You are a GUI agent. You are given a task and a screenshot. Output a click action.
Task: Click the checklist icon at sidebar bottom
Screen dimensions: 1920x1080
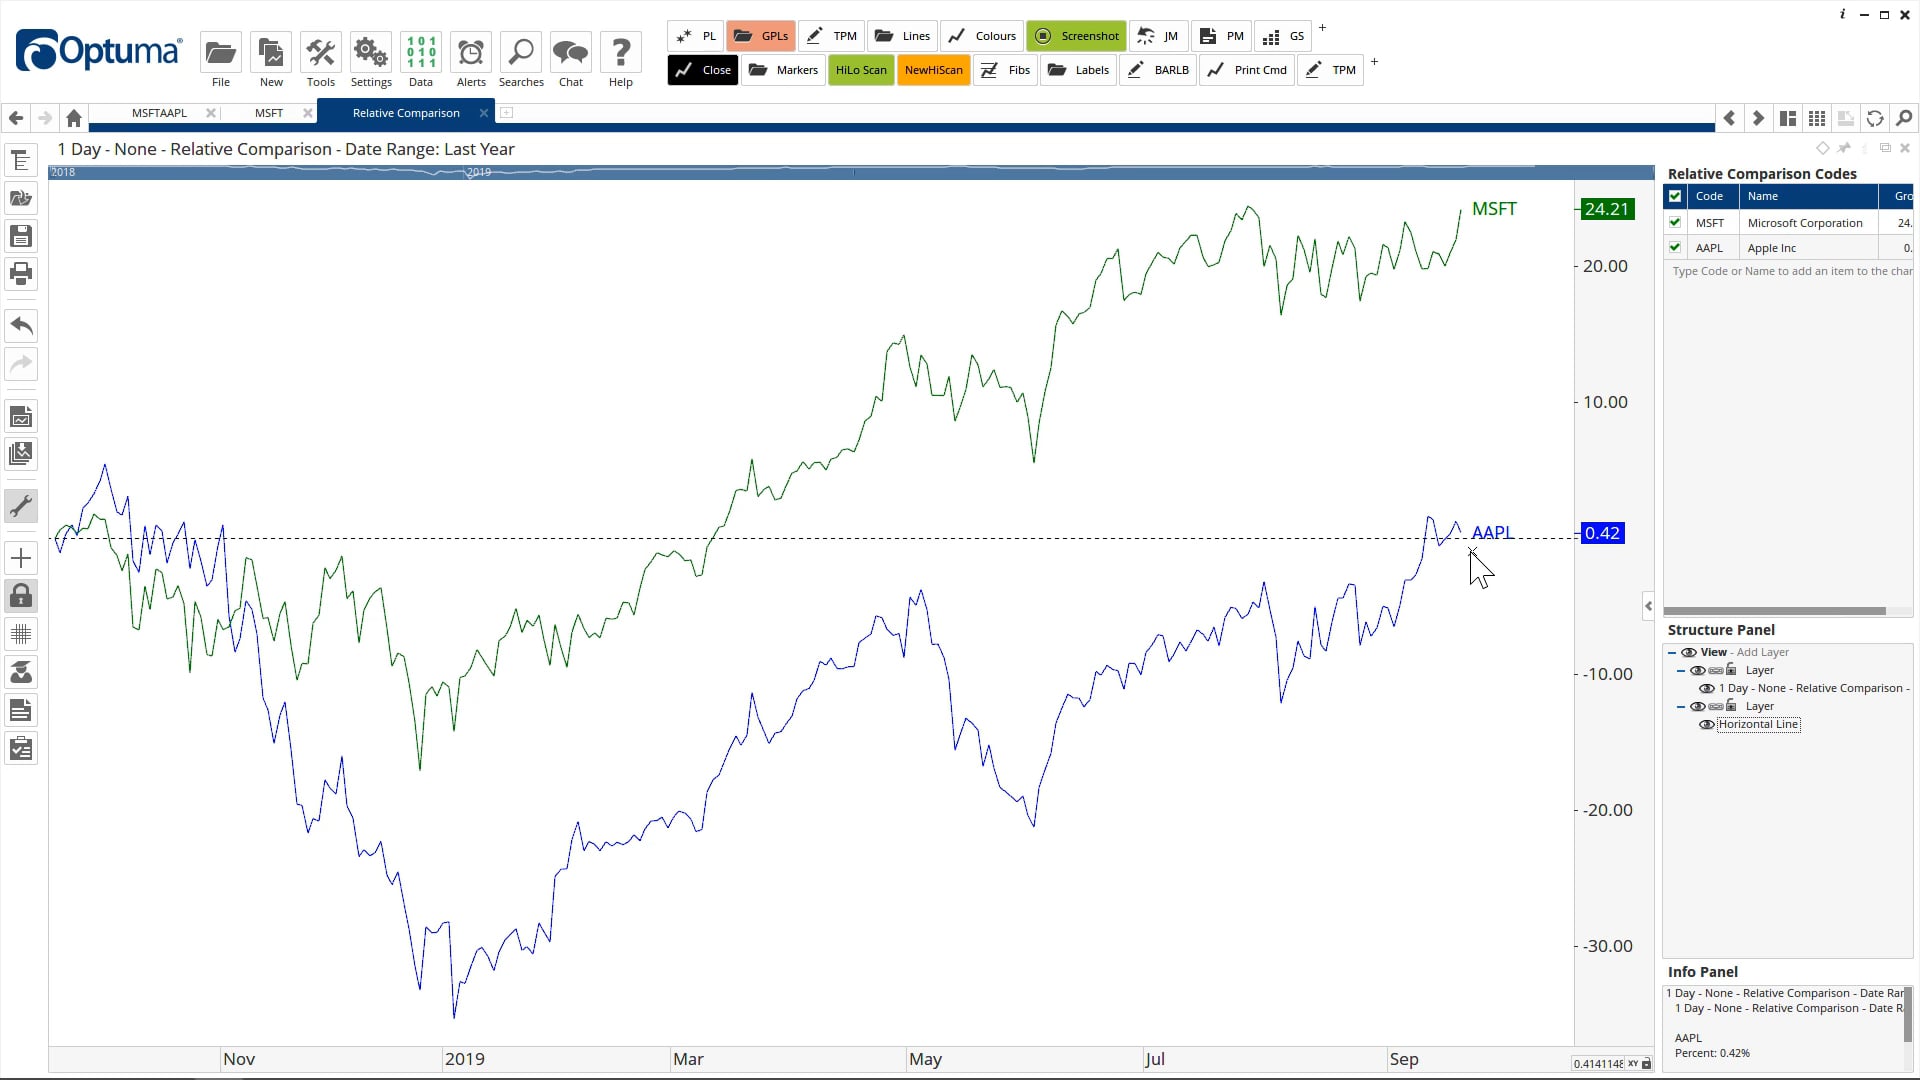click(x=21, y=748)
